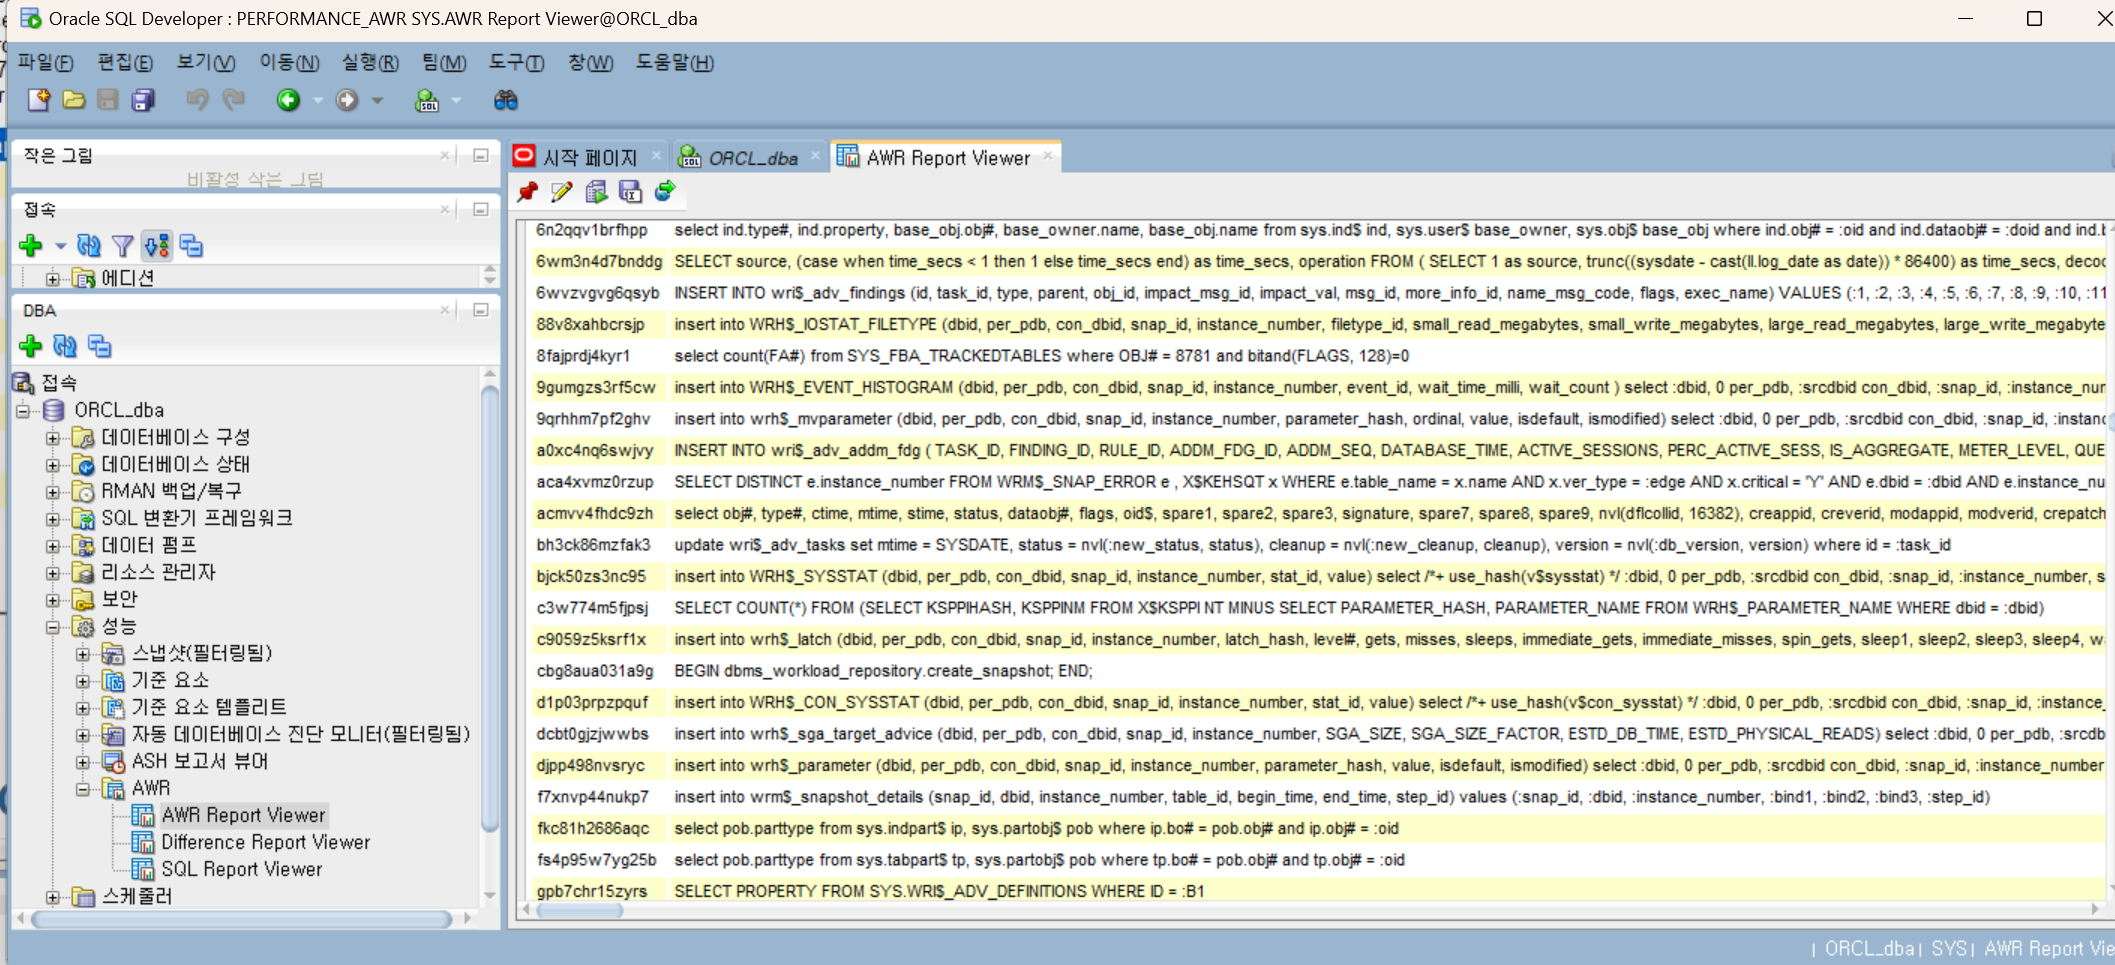The width and height of the screenshot is (2115, 965).
Task: Select SQL Report Viewer in tree
Action: (242, 870)
